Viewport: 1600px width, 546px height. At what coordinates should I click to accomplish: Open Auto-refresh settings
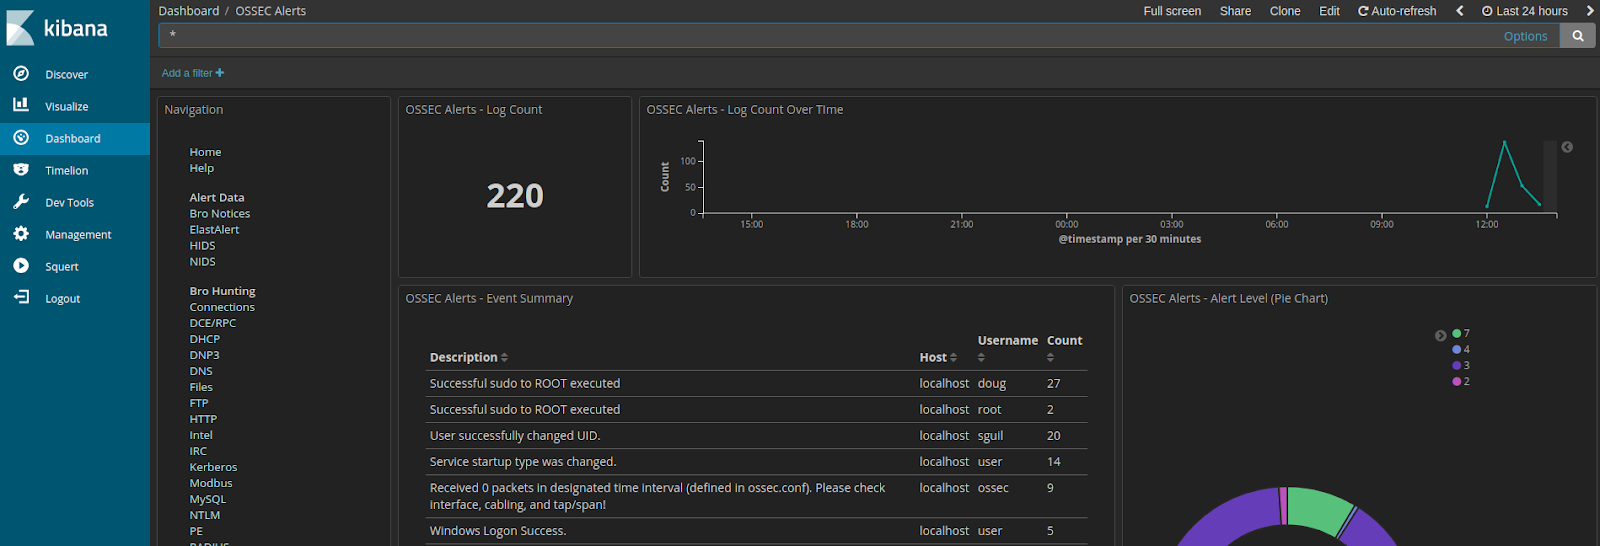1397,11
